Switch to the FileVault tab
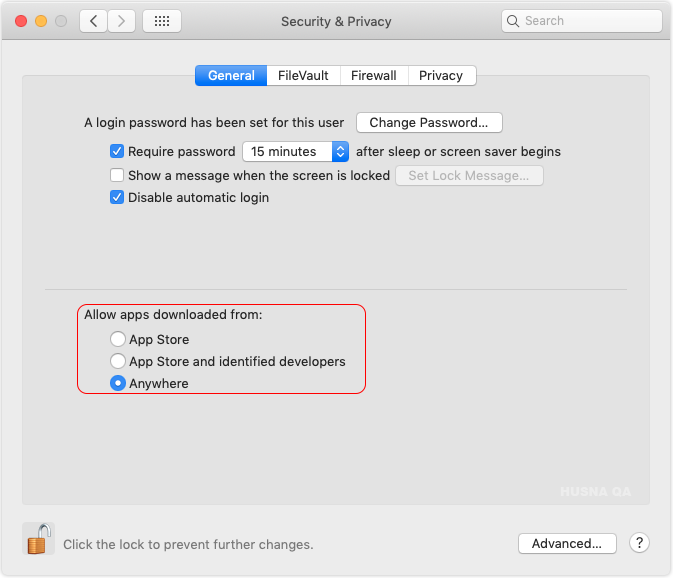This screenshot has height=578, width=673. tap(303, 76)
